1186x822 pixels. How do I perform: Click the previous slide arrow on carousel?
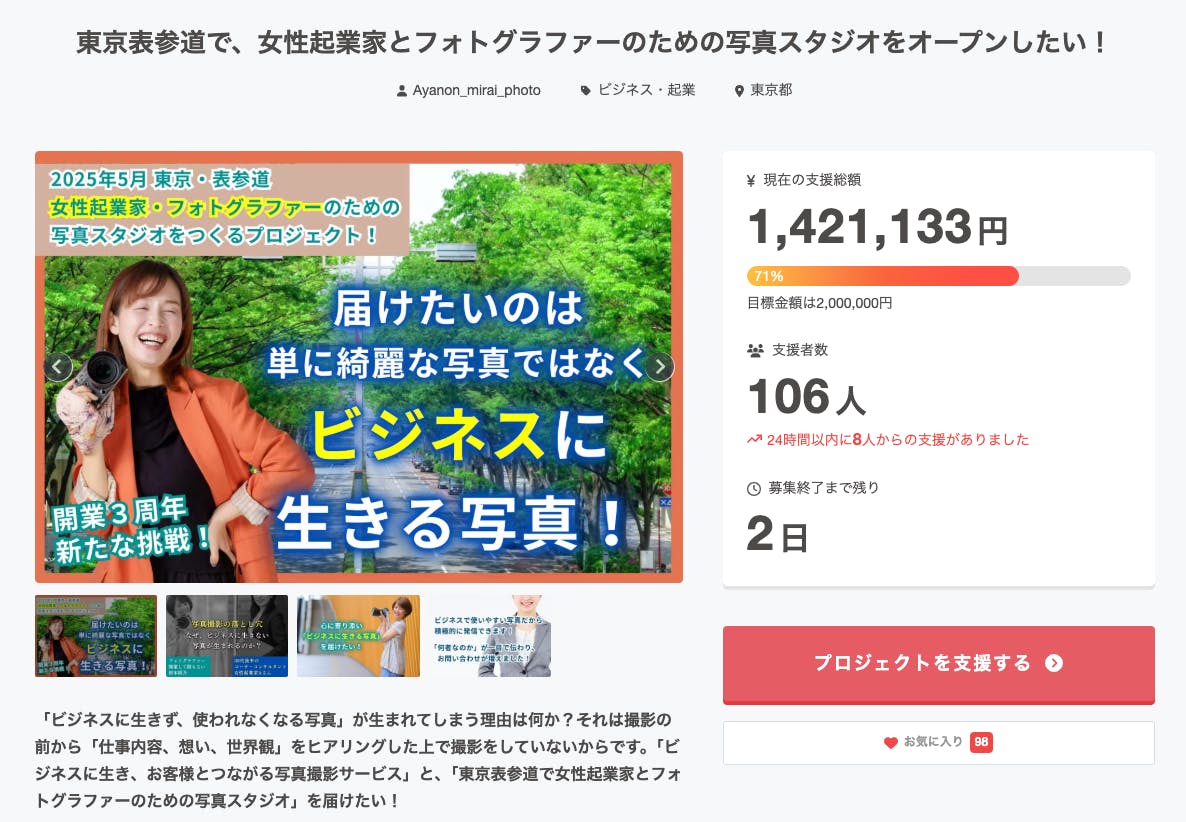pos(58,367)
